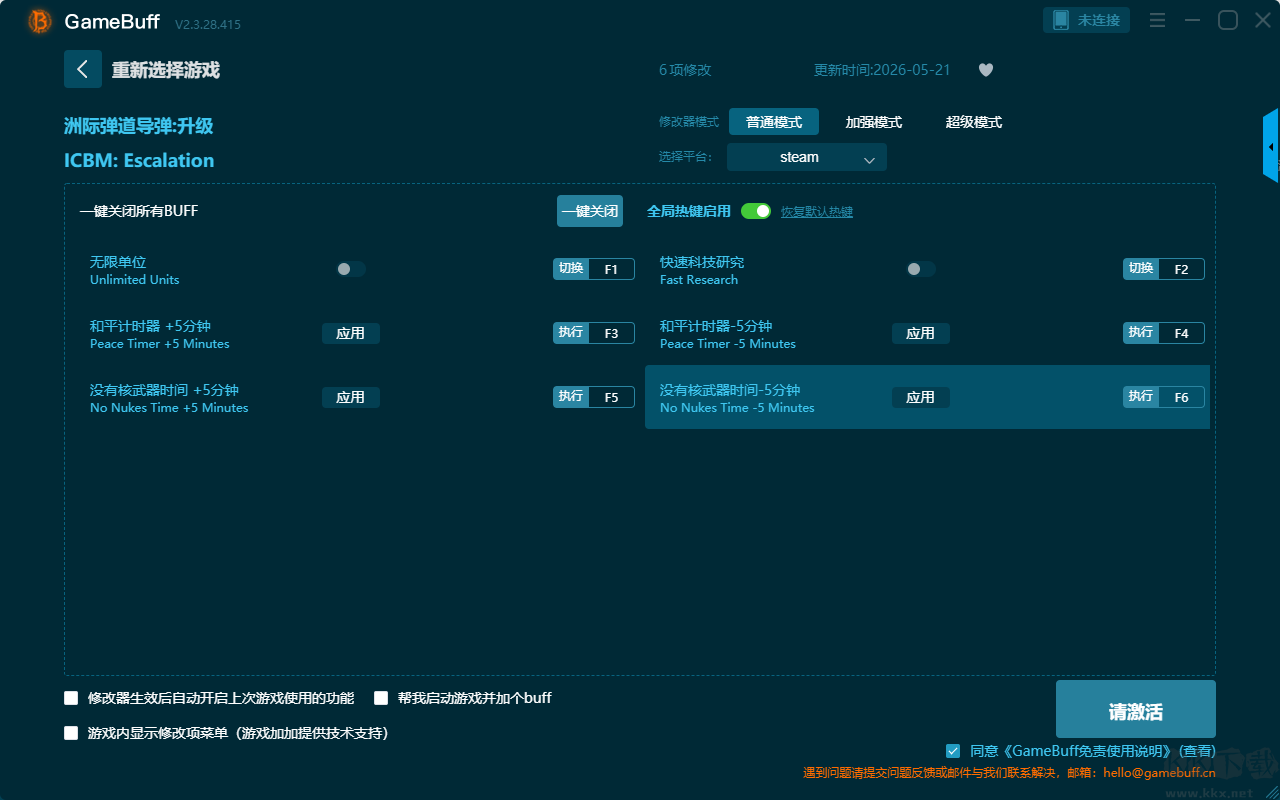Switch to 超级模式 mode
The image size is (1280, 800).
point(974,122)
